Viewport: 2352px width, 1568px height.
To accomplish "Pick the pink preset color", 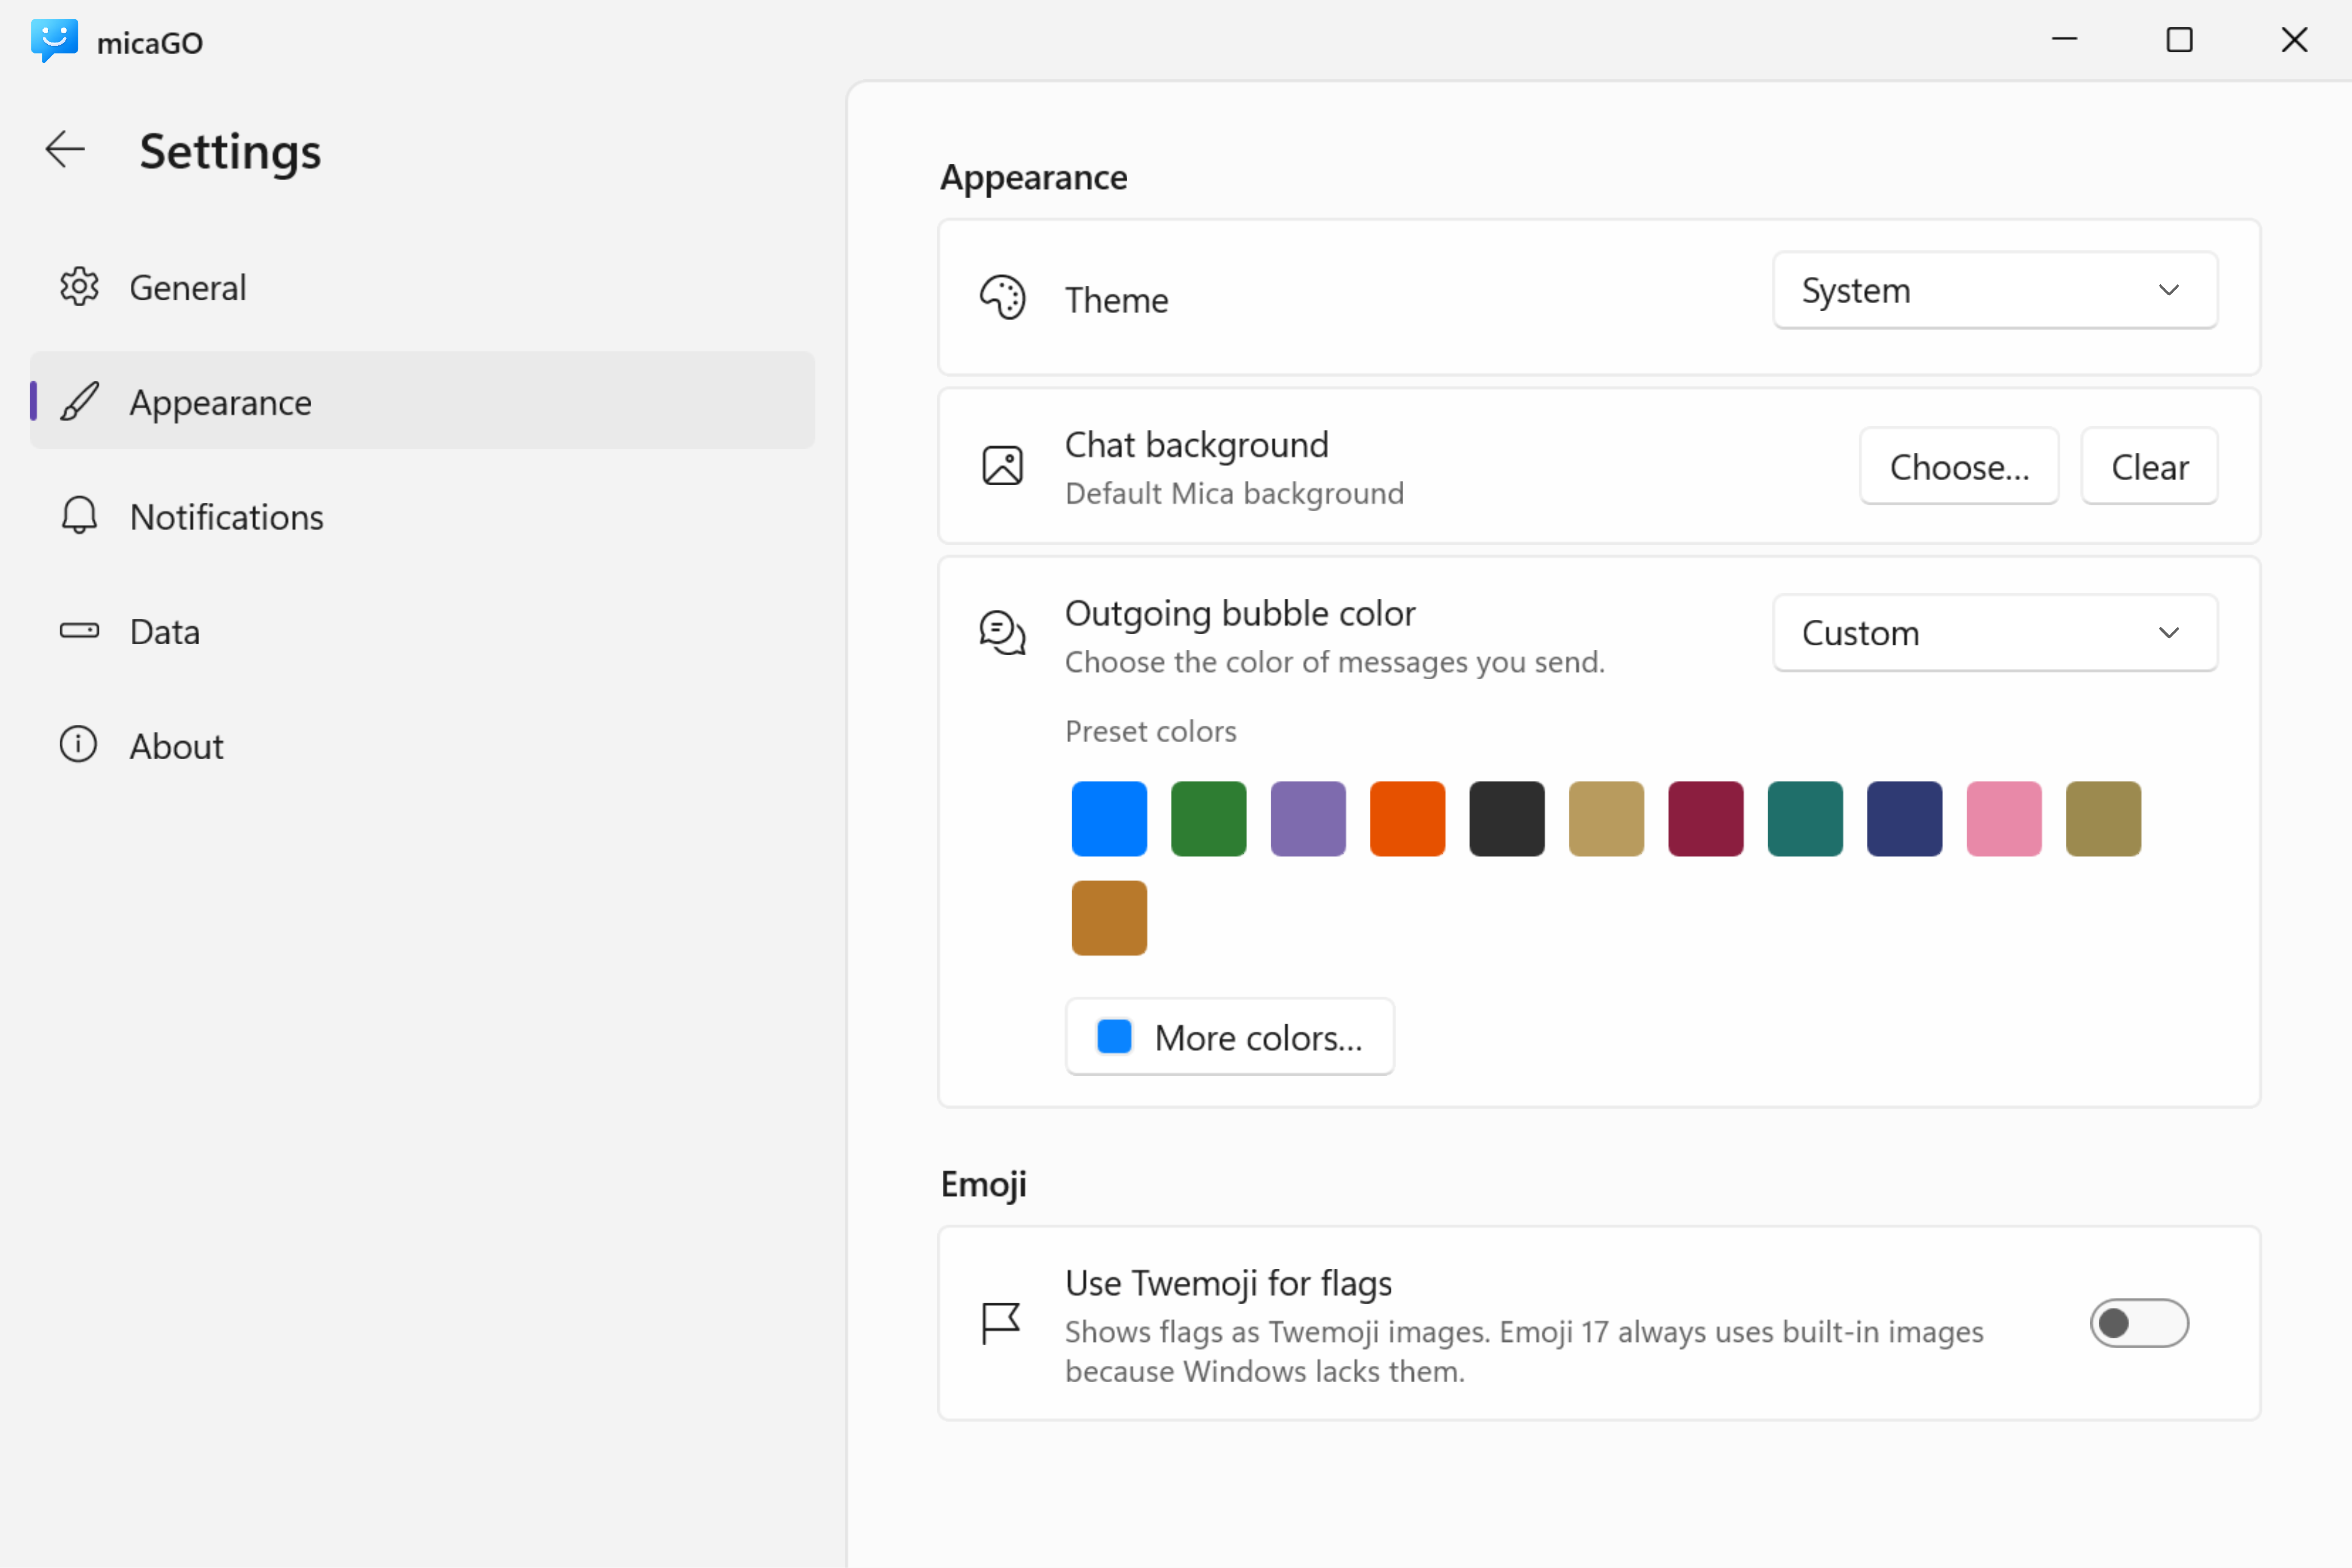I will [x=2004, y=819].
